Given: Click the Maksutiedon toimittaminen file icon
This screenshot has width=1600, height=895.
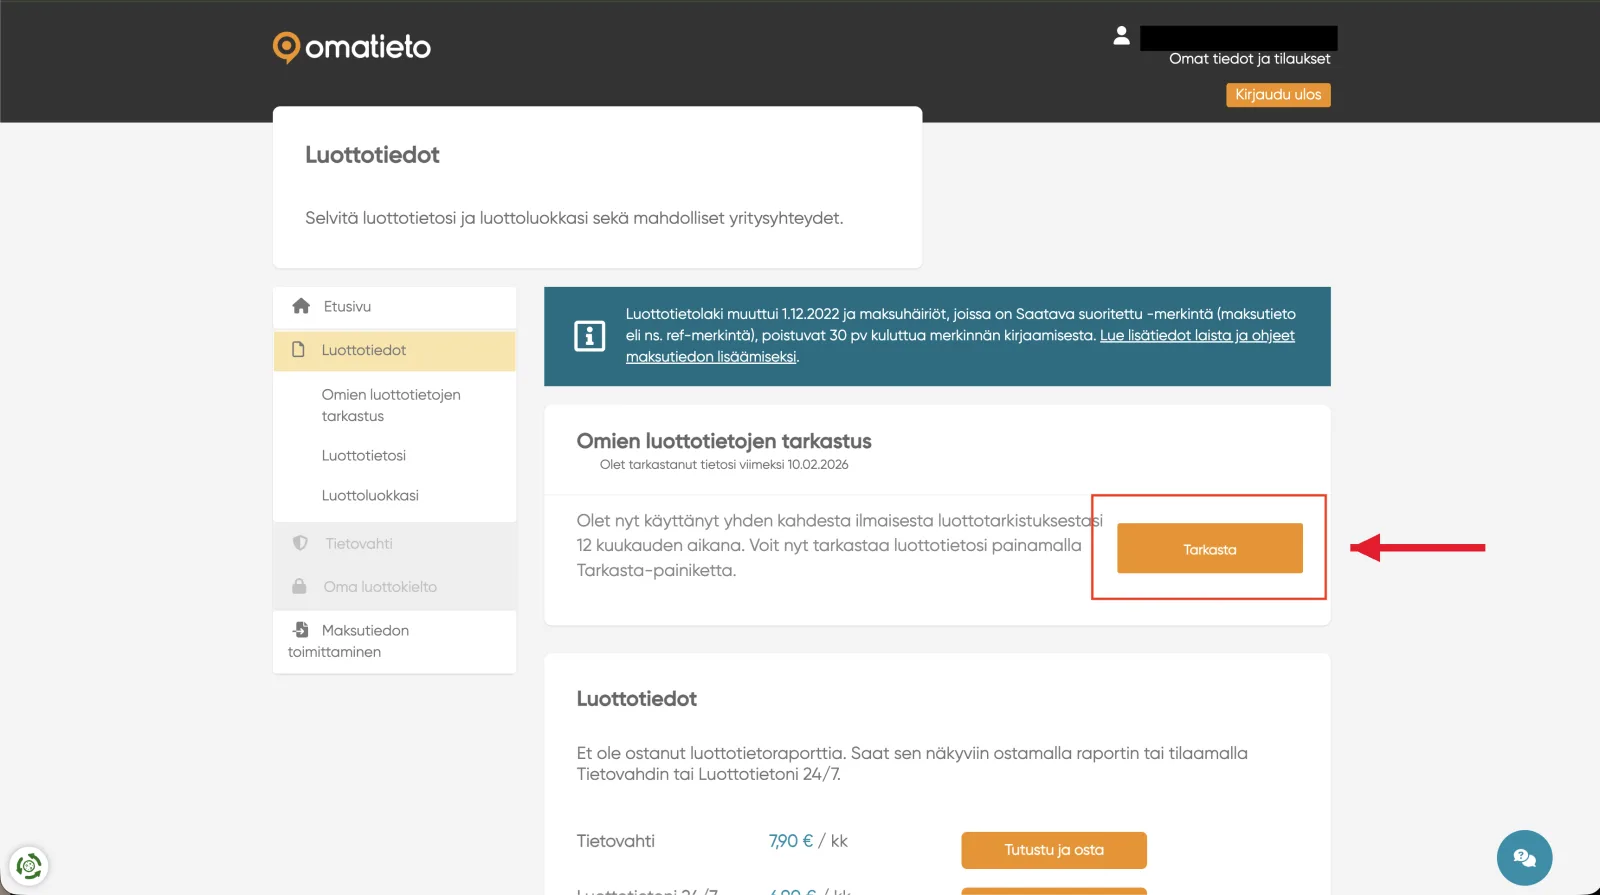Looking at the screenshot, I should click(x=300, y=630).
